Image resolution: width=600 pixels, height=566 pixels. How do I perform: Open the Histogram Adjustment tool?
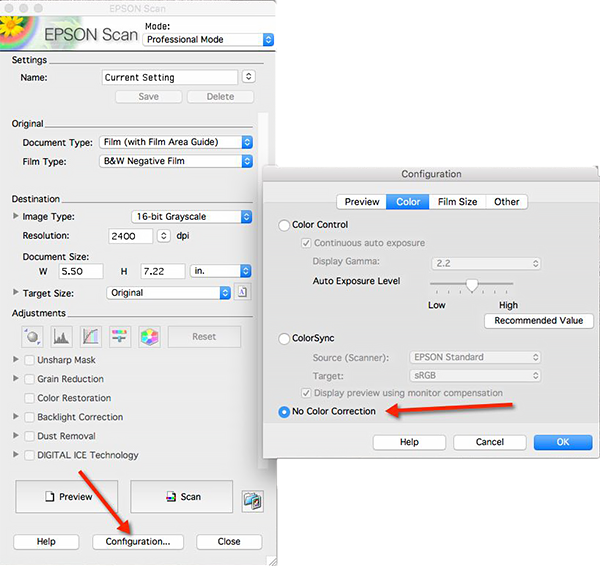point(61,337)
